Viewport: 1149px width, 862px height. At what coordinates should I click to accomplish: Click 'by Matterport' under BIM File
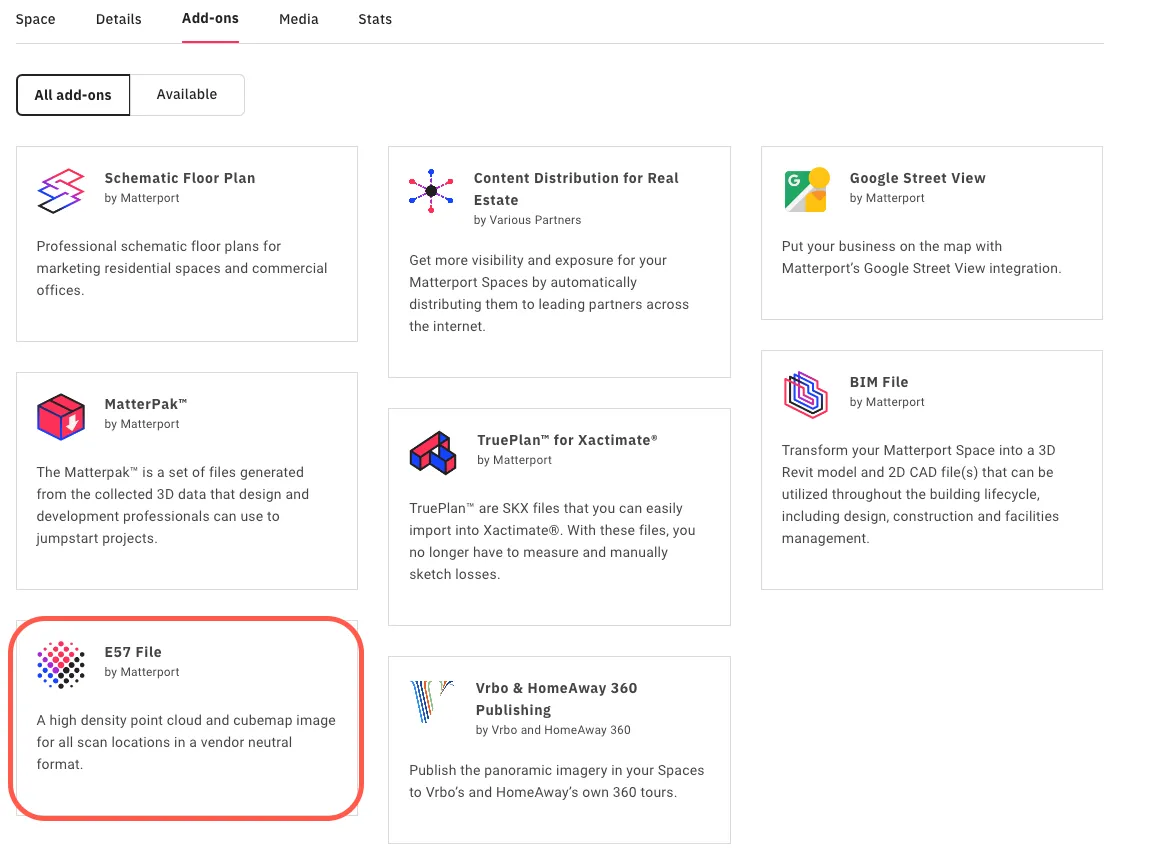pyautogui.click(x=887, y=402)
